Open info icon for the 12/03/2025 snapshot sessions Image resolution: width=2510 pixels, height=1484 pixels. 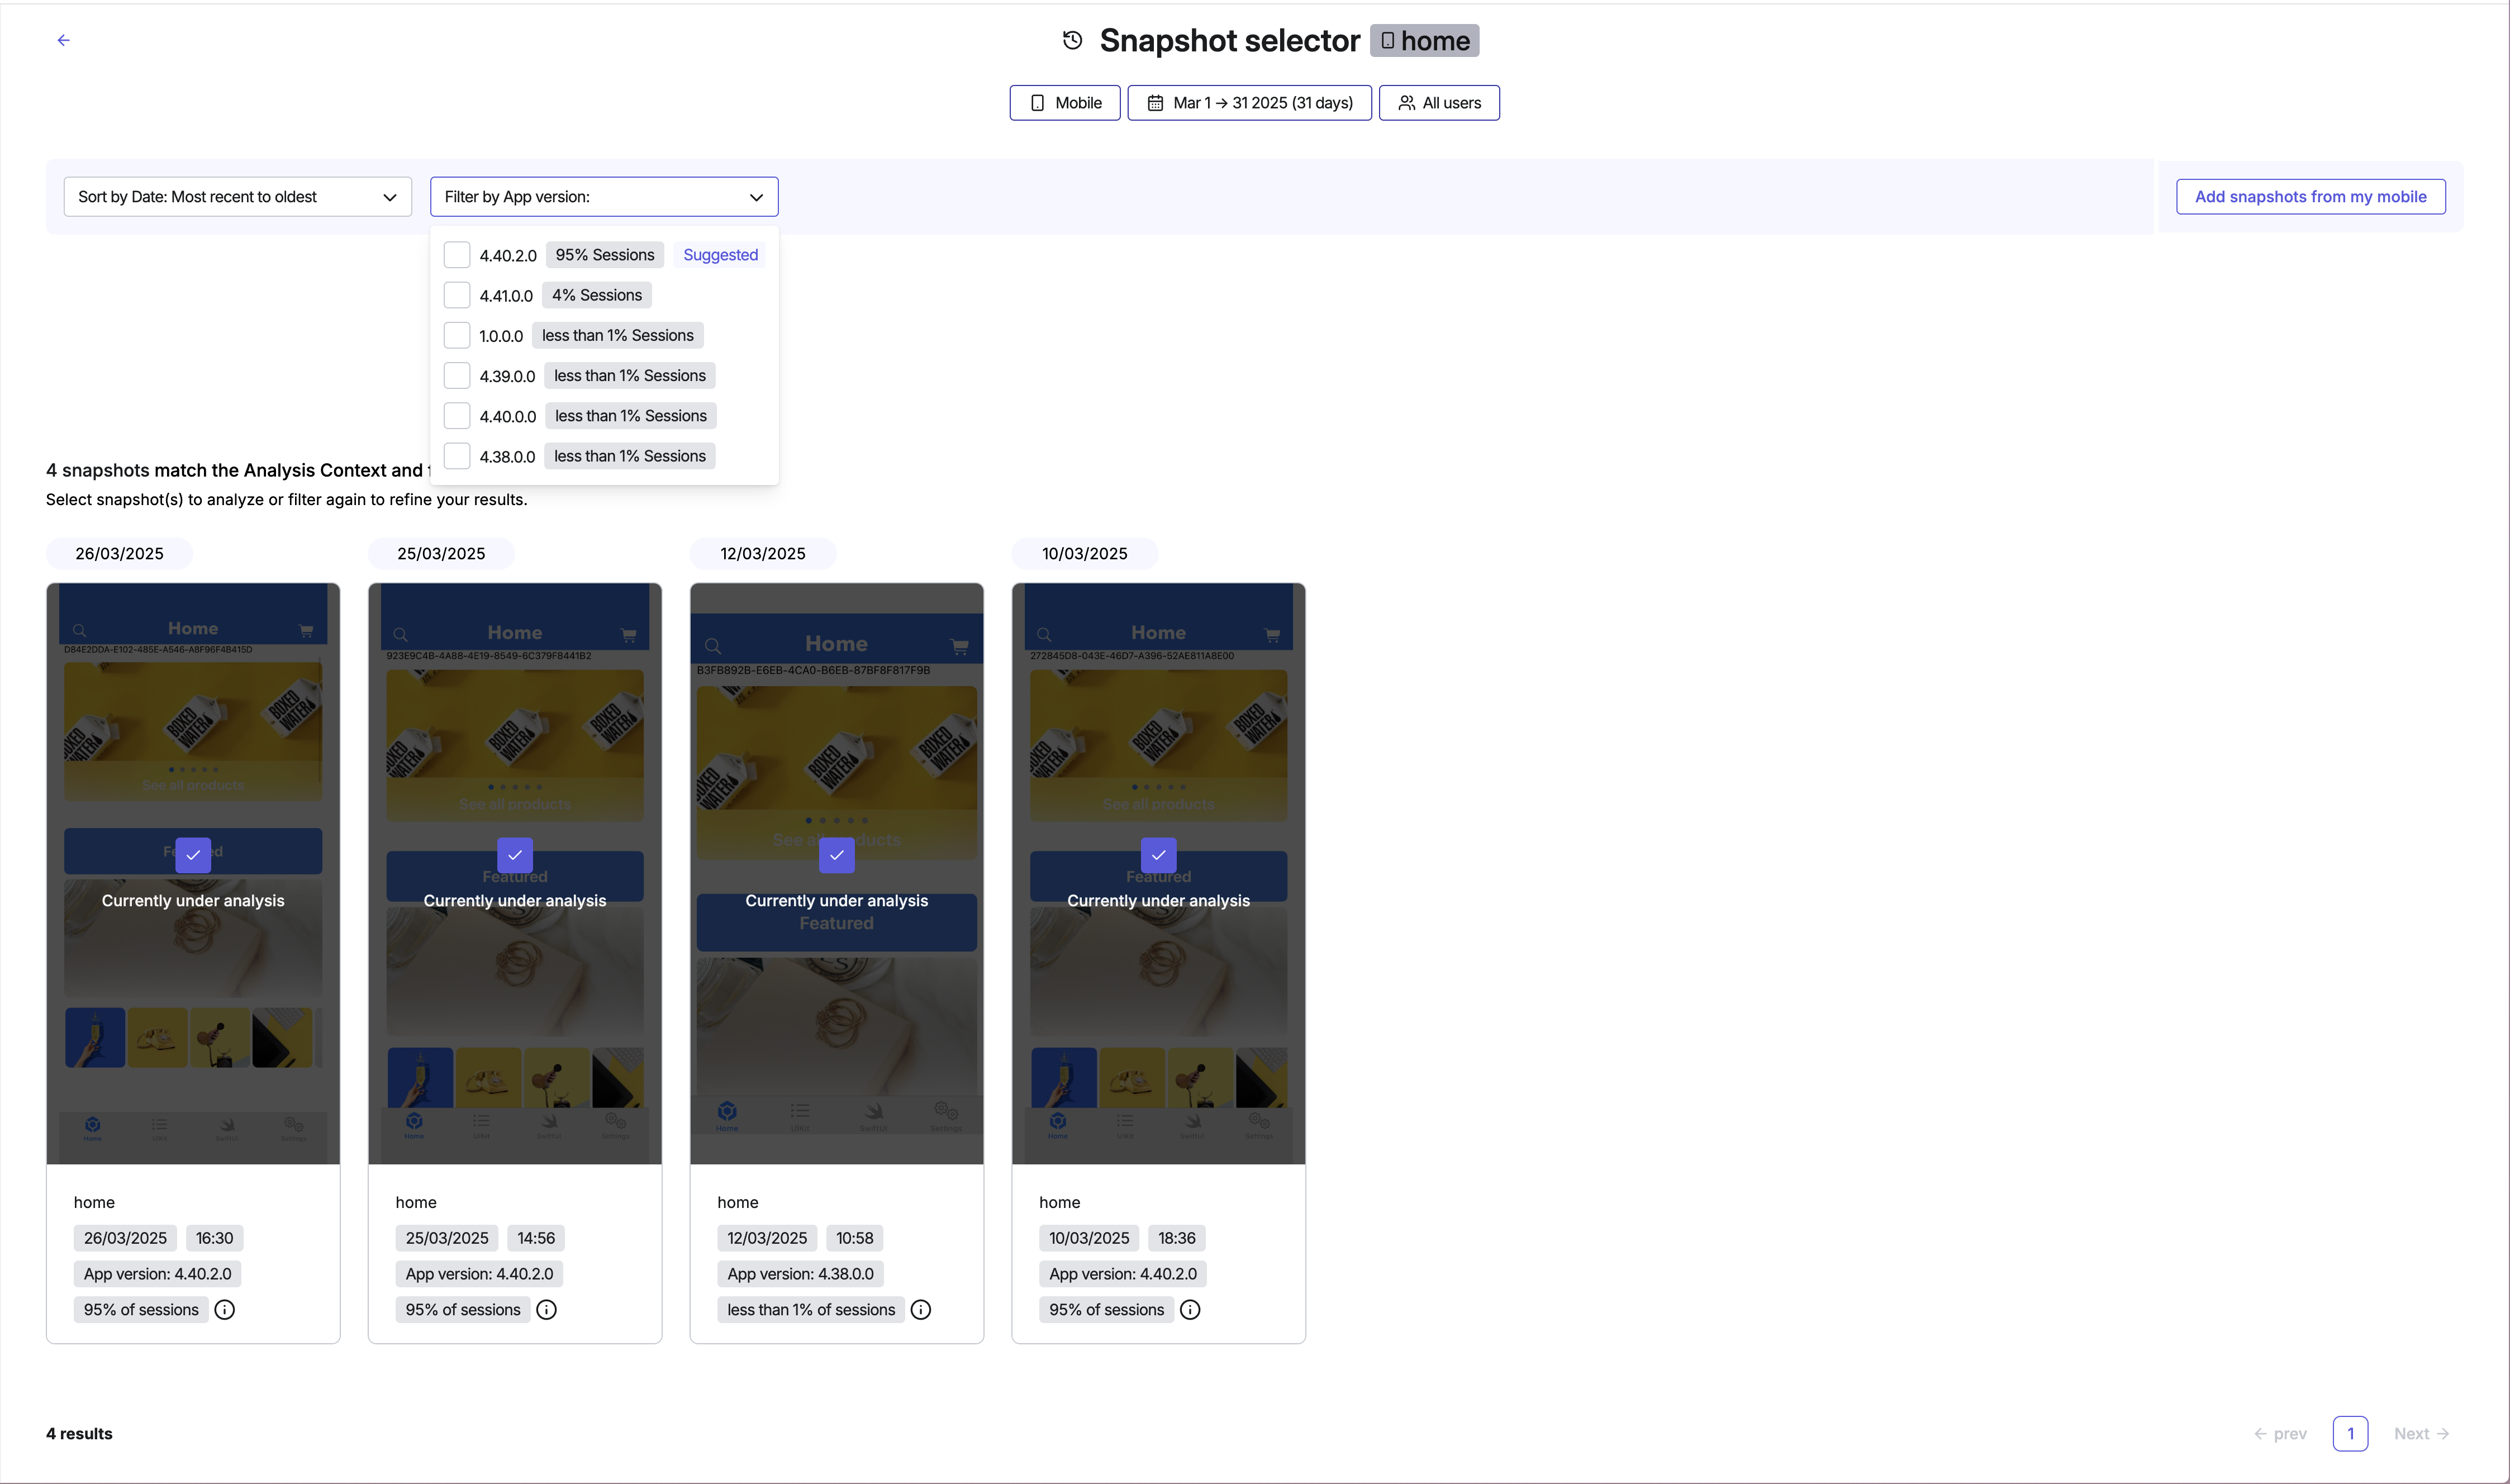921,1310
